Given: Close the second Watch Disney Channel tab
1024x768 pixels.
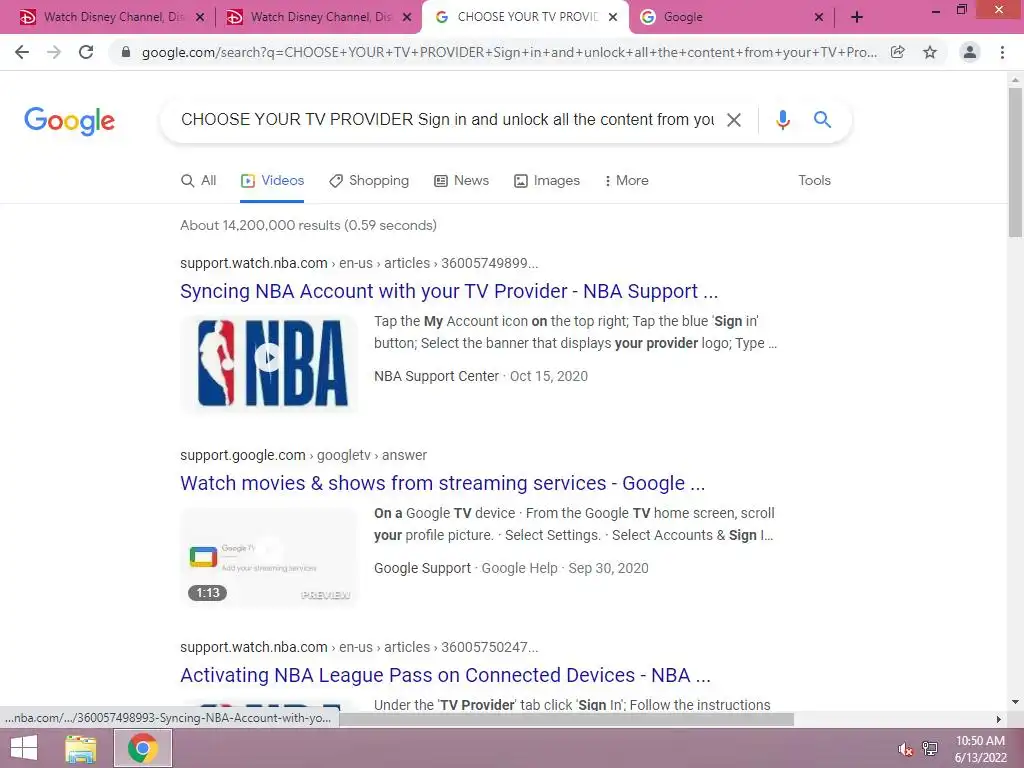Looking at the screenshot, I should 408,18.
